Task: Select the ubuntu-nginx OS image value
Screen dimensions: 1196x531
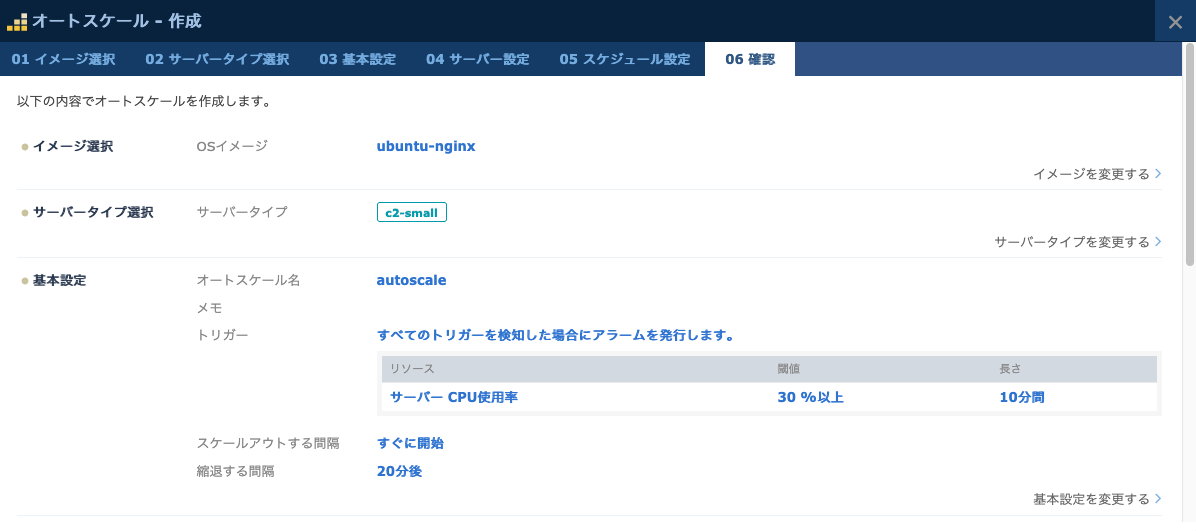Action: click(425, 146)
